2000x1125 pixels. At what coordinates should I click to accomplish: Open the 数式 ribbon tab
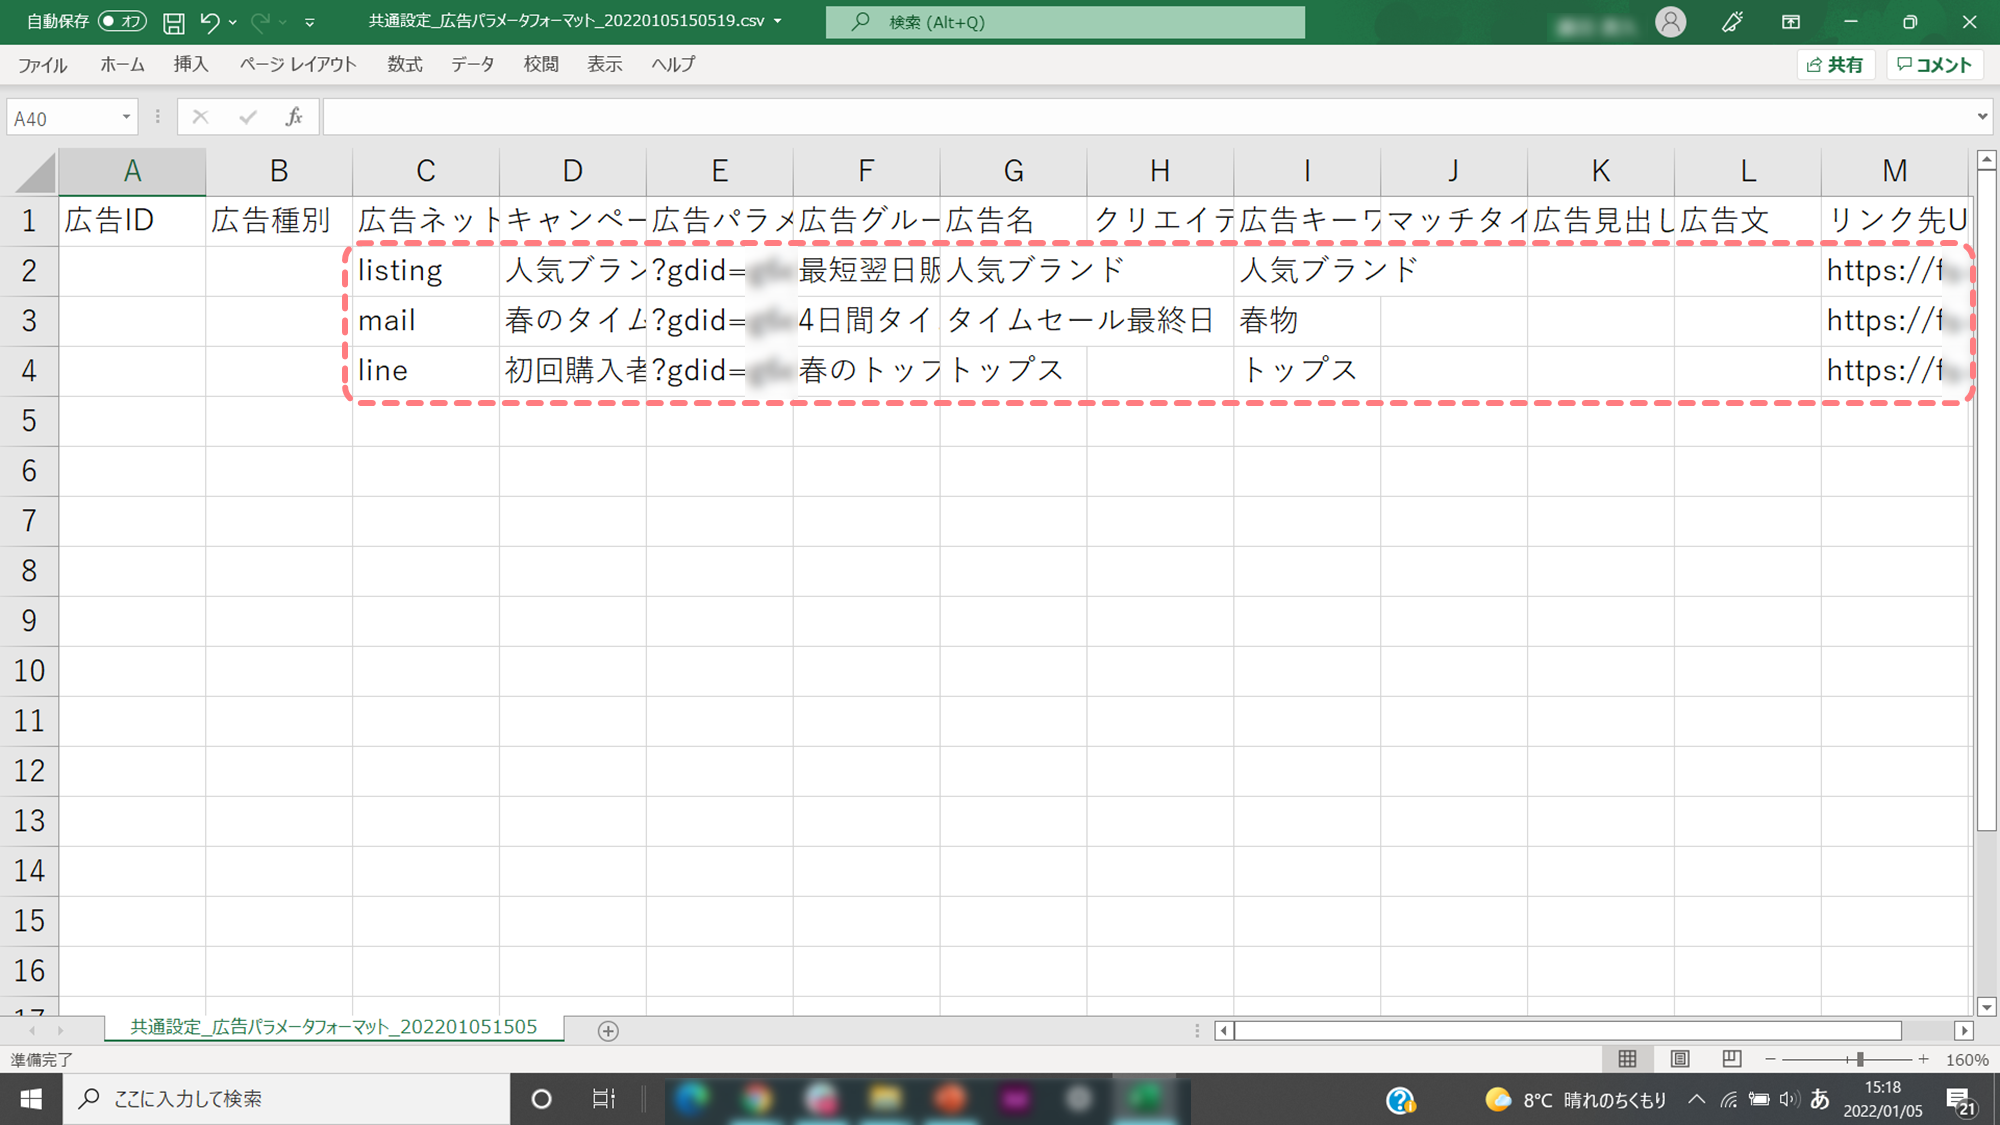(x=405, y=65)
